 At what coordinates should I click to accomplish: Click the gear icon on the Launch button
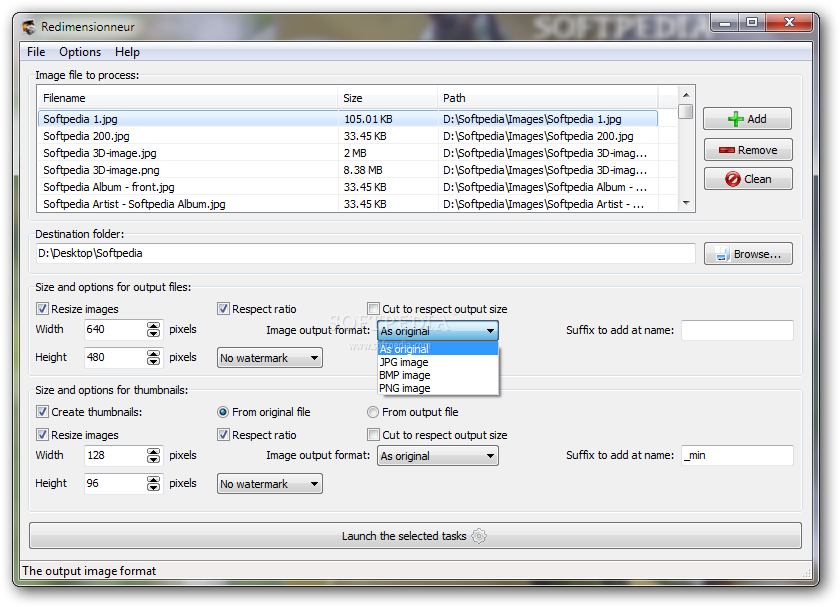[x=479, y=536]
